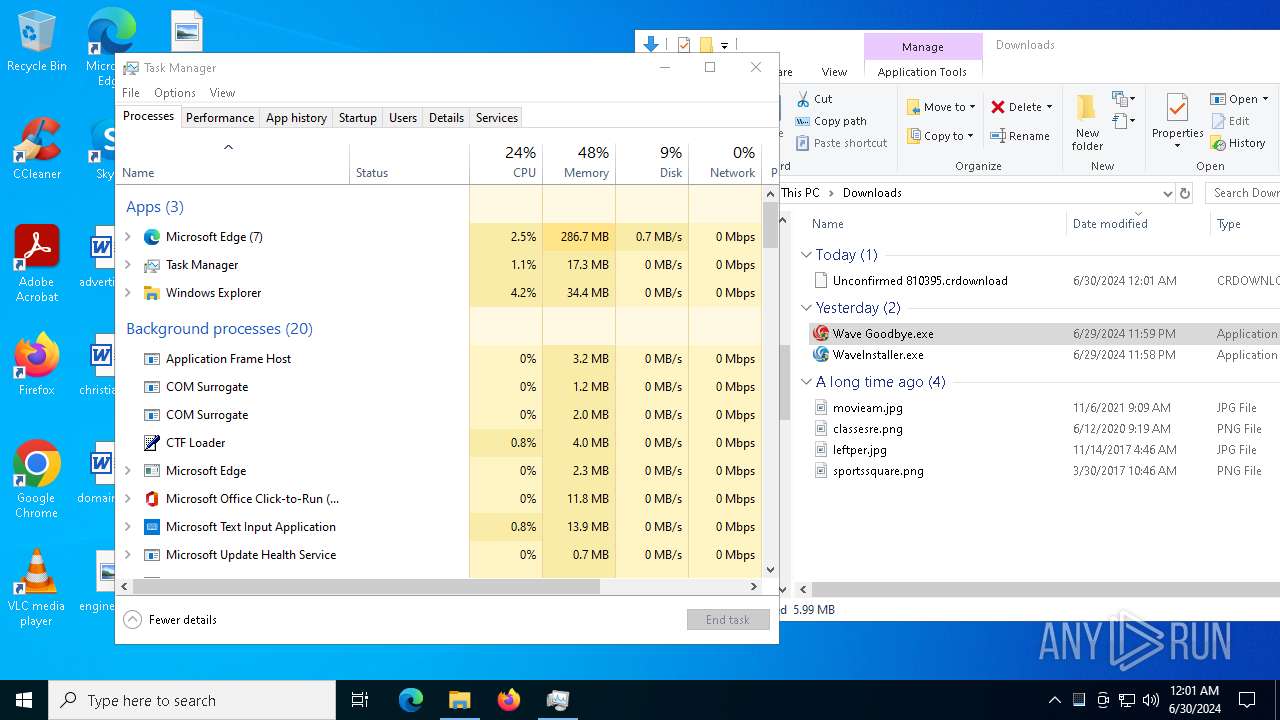Click taskbar search box
The height and width of the screenshot is (720, 1280).
click(x=192, y=700)
